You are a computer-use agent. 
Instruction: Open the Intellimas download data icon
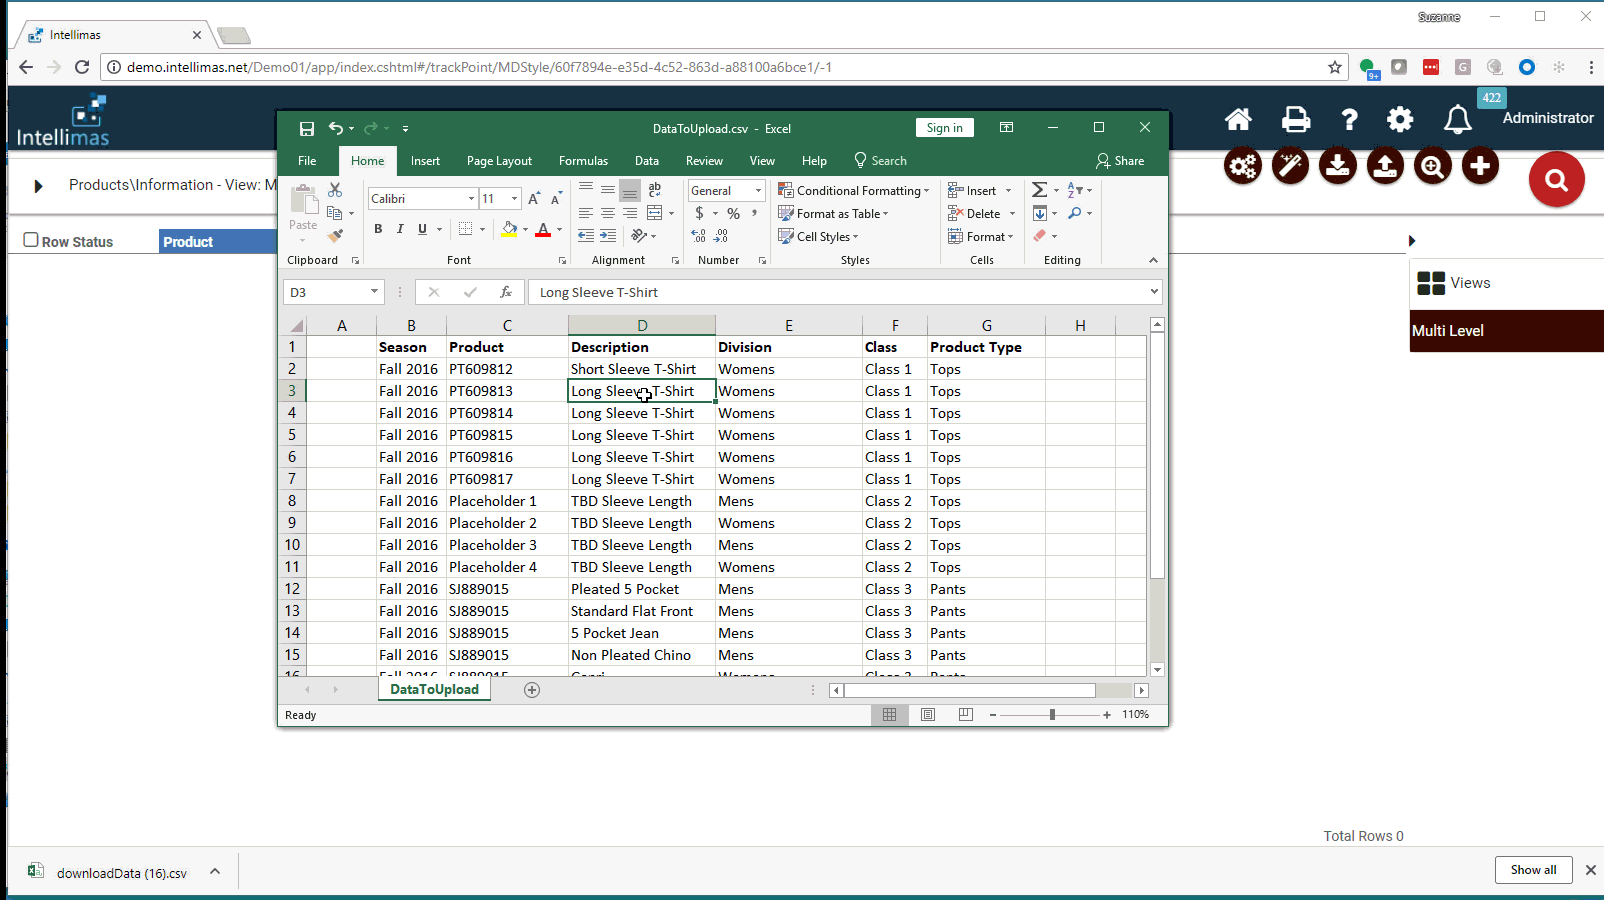(x=1337, y=166)
